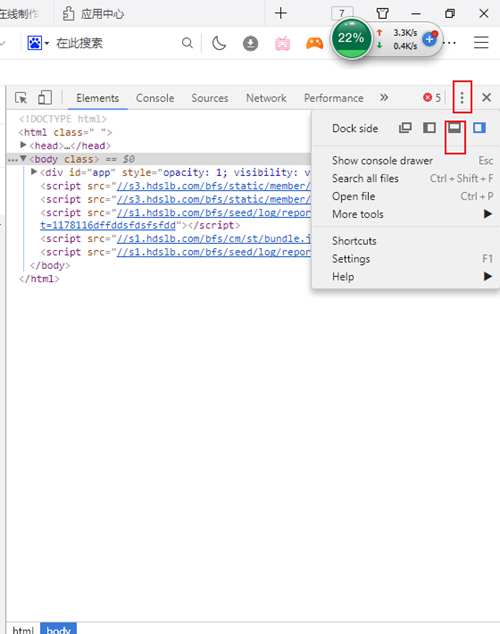Select Show console drawer menu item
Viewport: 500px width, 634px height.
[x=406, y=161]
